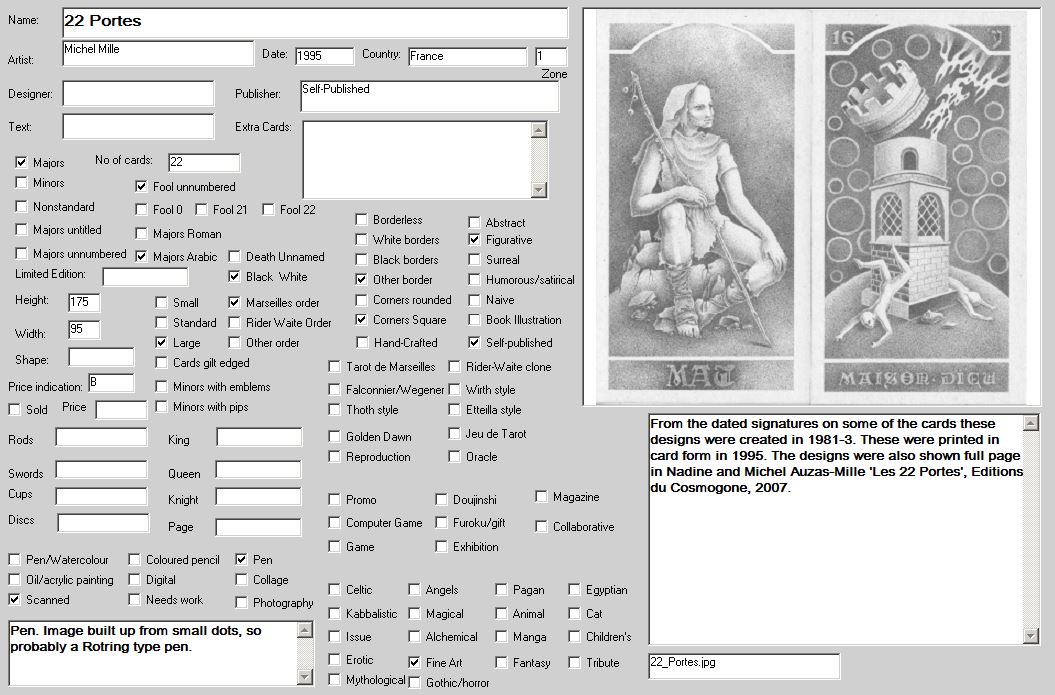Enable the Borderless checkbox
Image resolution: width=1055 pixels, height=695 pixels.
(x=361, y=220)
